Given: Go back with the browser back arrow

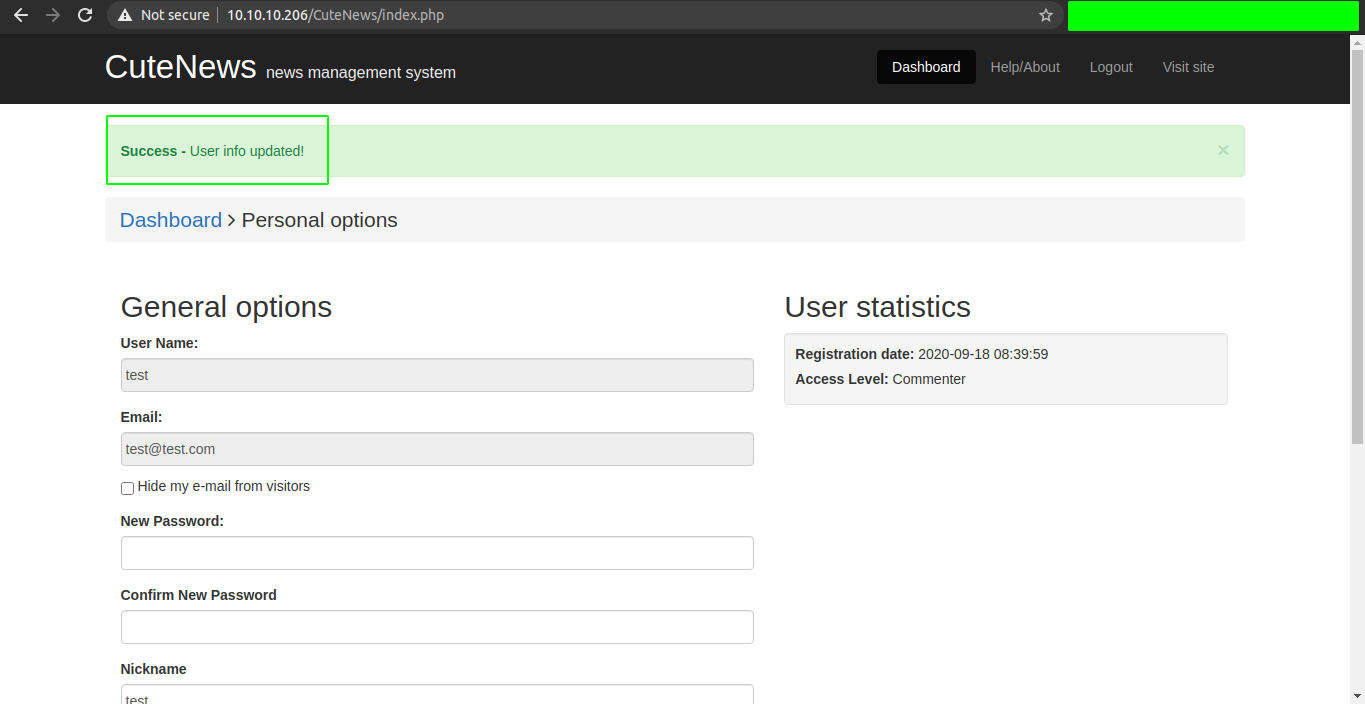Looking at the screenshot, I should [21, 15].
